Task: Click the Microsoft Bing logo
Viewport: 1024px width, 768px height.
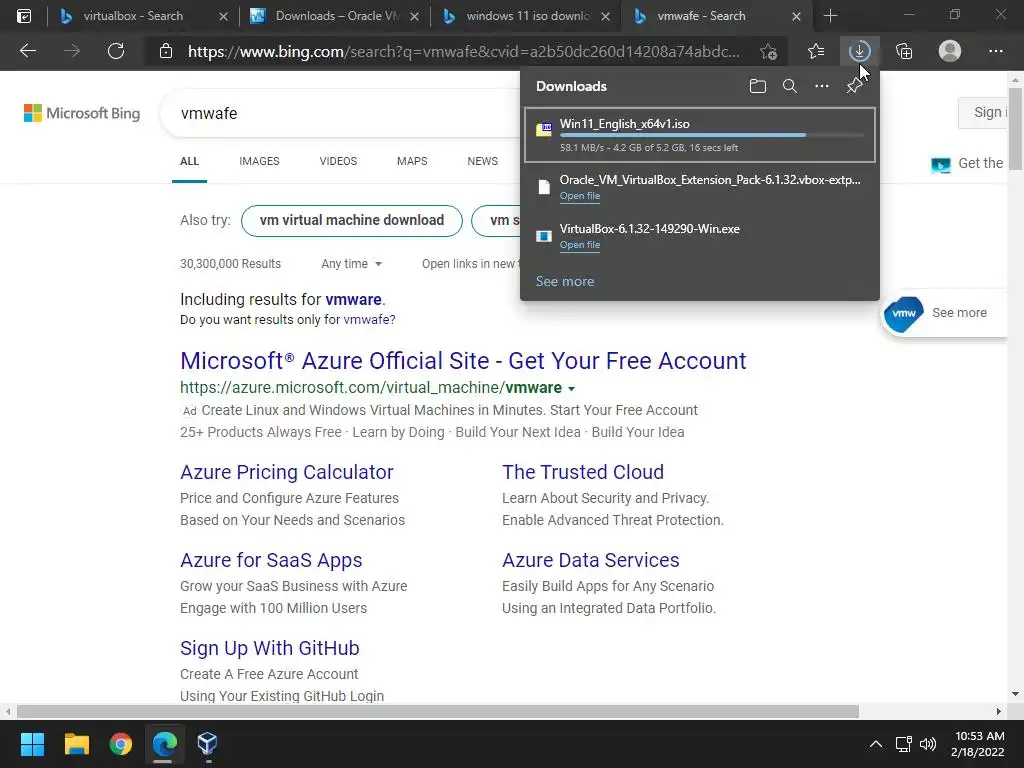Action: [x=82, y=113]
